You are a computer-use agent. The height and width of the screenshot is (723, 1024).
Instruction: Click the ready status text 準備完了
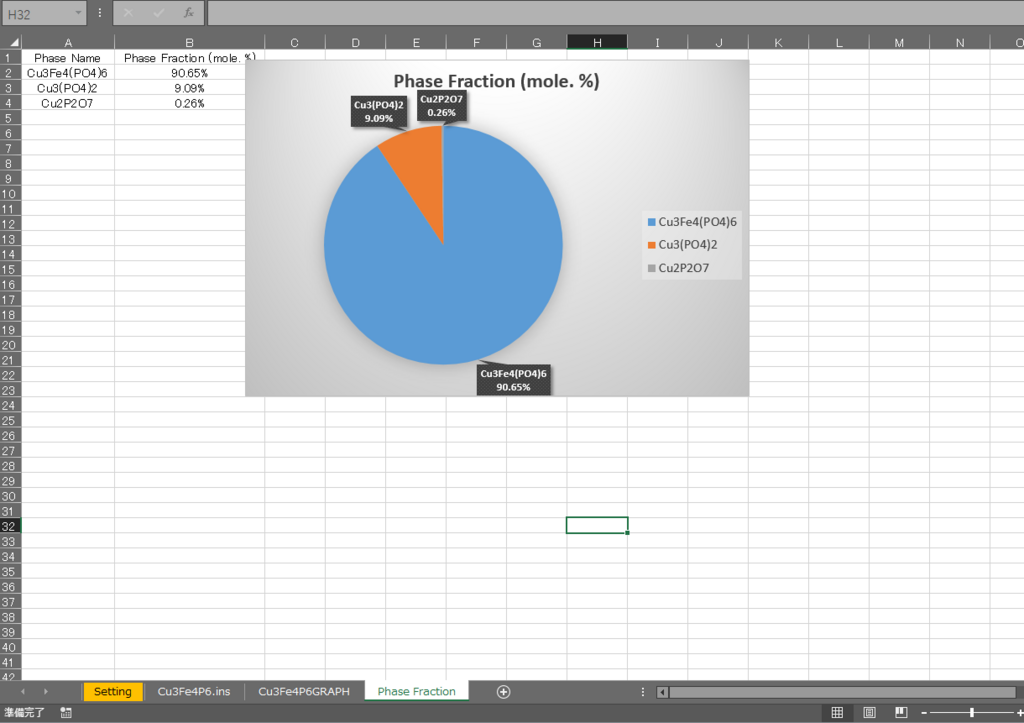pyautogui.click(x=24, y=713)
